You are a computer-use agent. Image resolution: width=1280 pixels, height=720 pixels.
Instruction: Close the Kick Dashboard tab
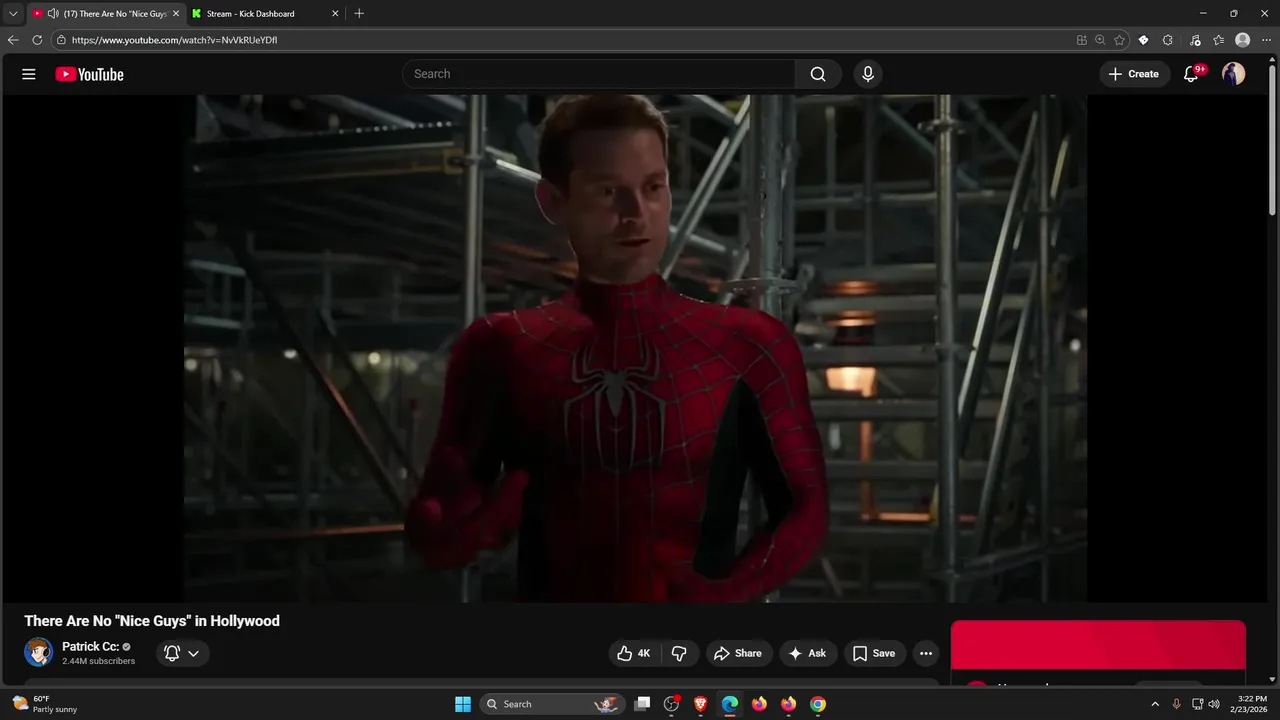[335, 14]
